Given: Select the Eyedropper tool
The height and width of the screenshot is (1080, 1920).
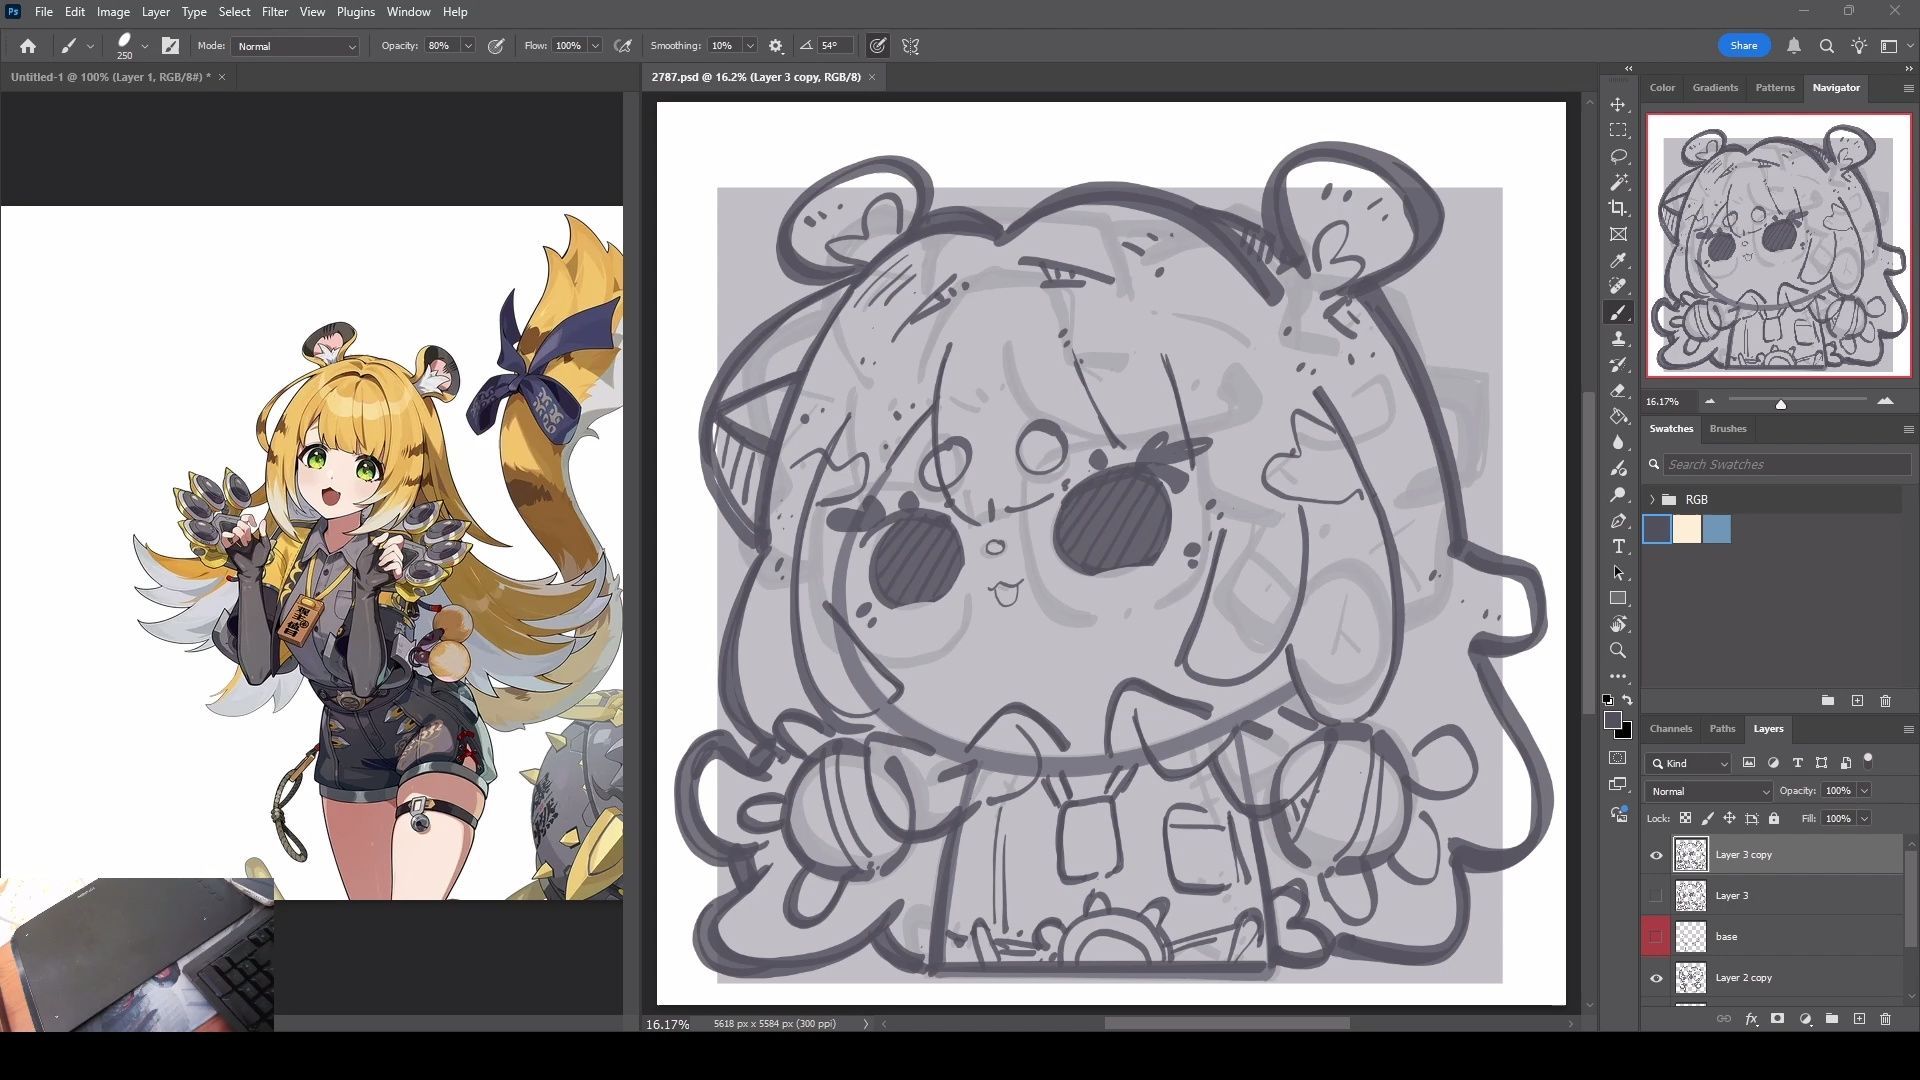Looking at the screenshot, I should click(1618, 261).
